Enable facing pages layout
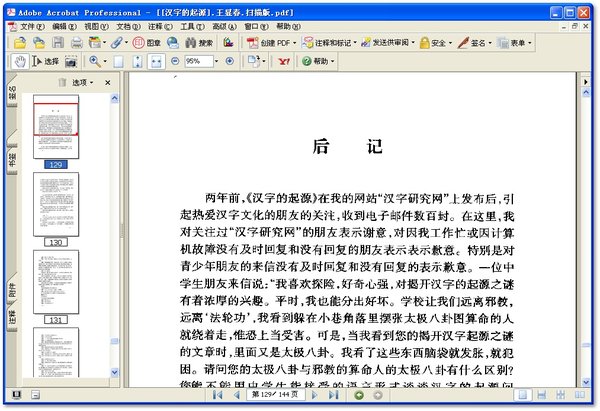 tap(580, 395)
